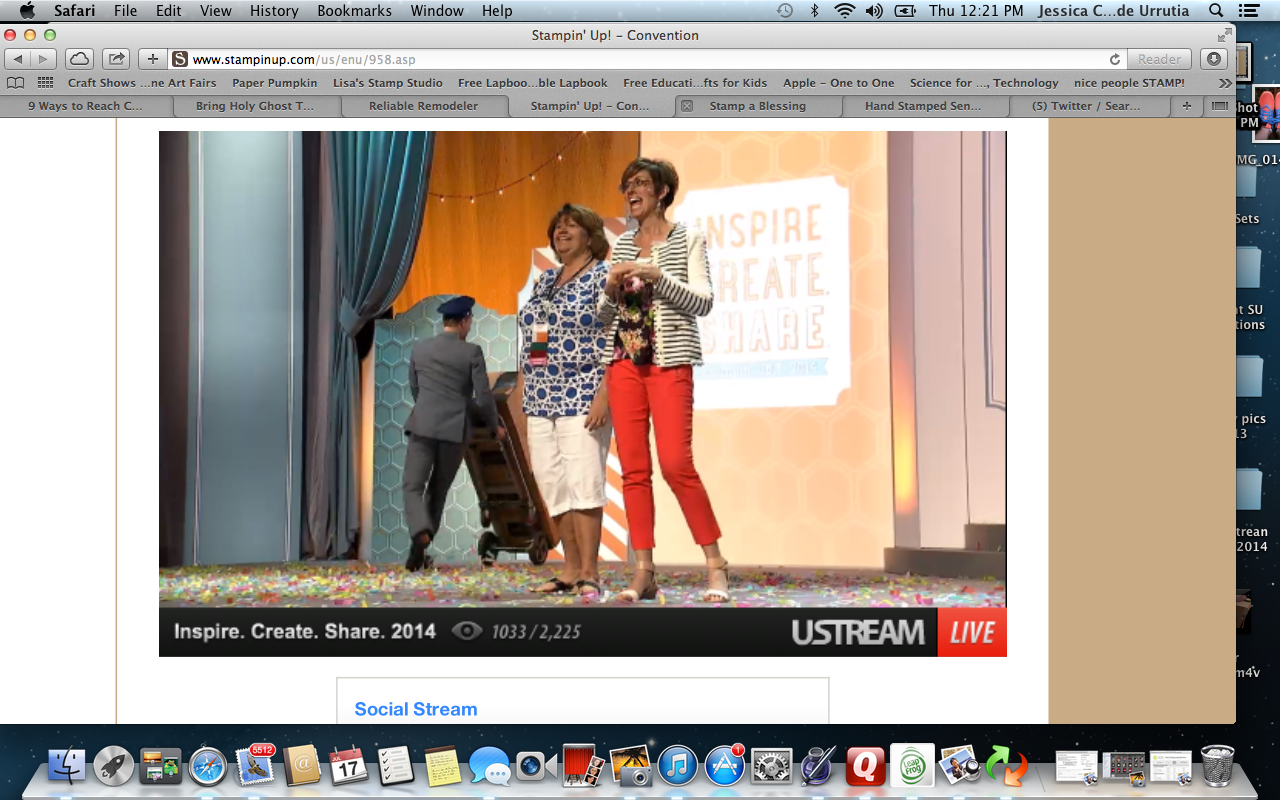The height and width of the screenshot is (800, 1280).
Task: Open the Bookmarks menu
Action: point(355,11)
